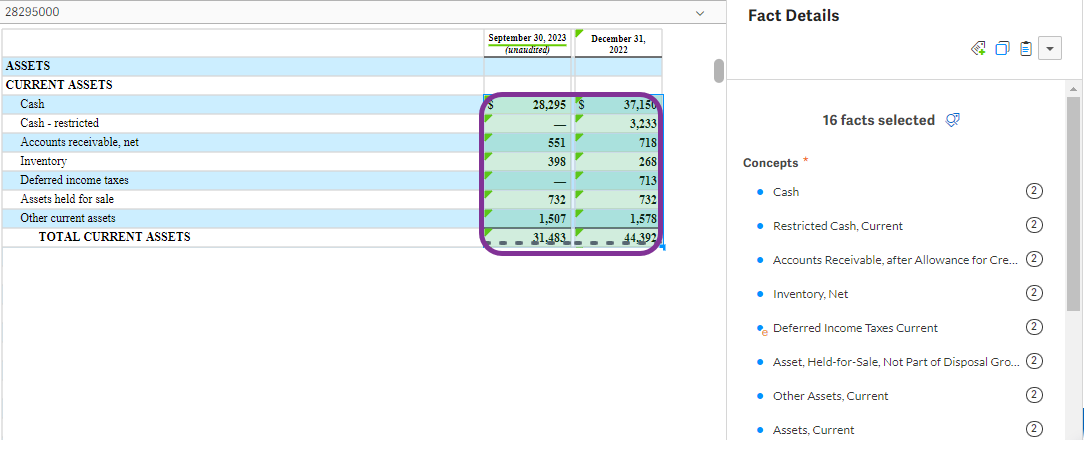Expand the 28295000 value dropdown chevron

(x=699, y=12)
